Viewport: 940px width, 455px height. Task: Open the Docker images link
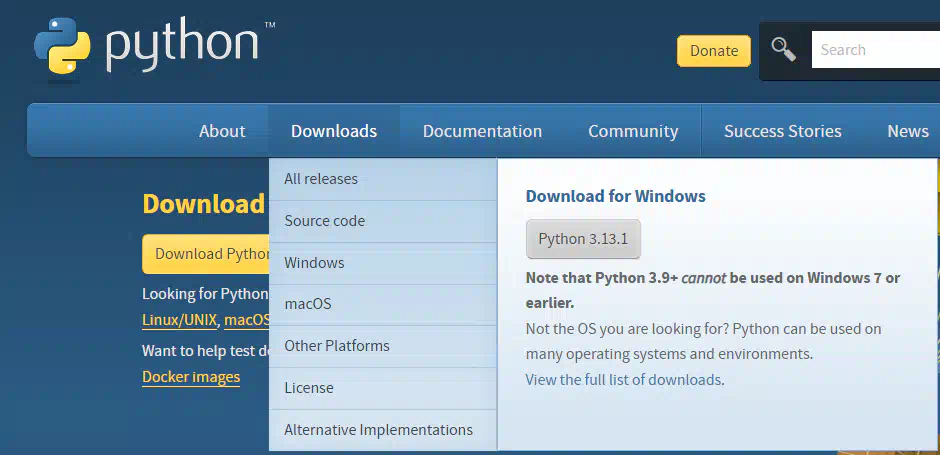tap(191, 377)
